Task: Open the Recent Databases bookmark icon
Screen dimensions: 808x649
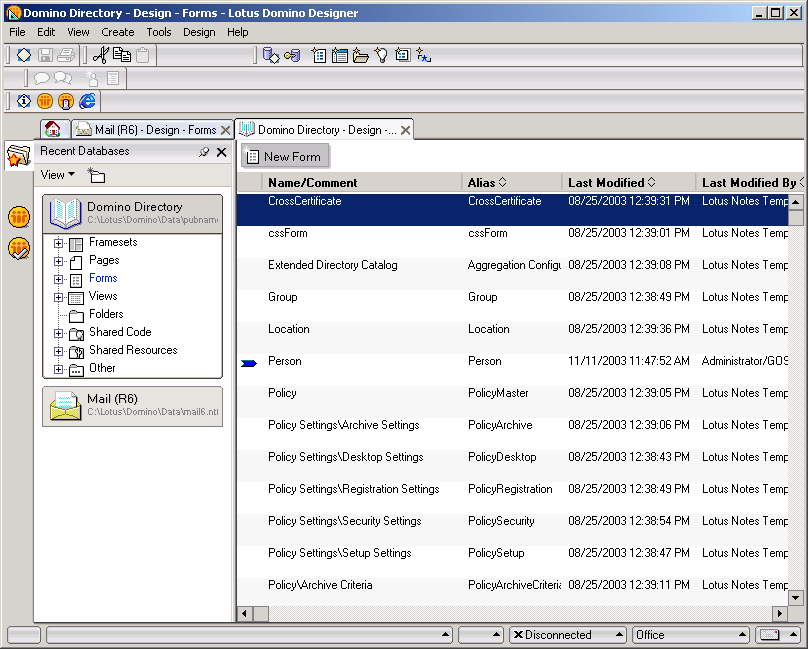Action: [x=18, y=155]
